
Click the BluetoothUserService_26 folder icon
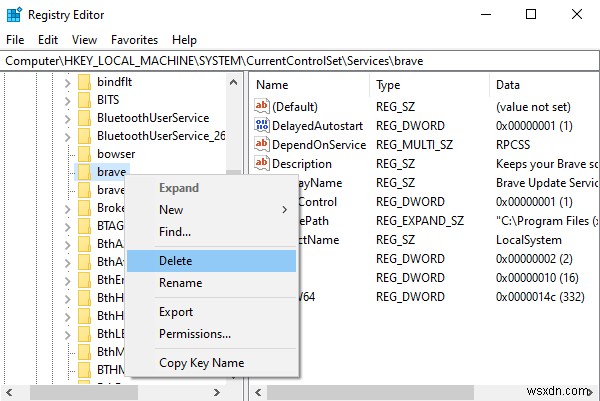click(x=84, y=136)
